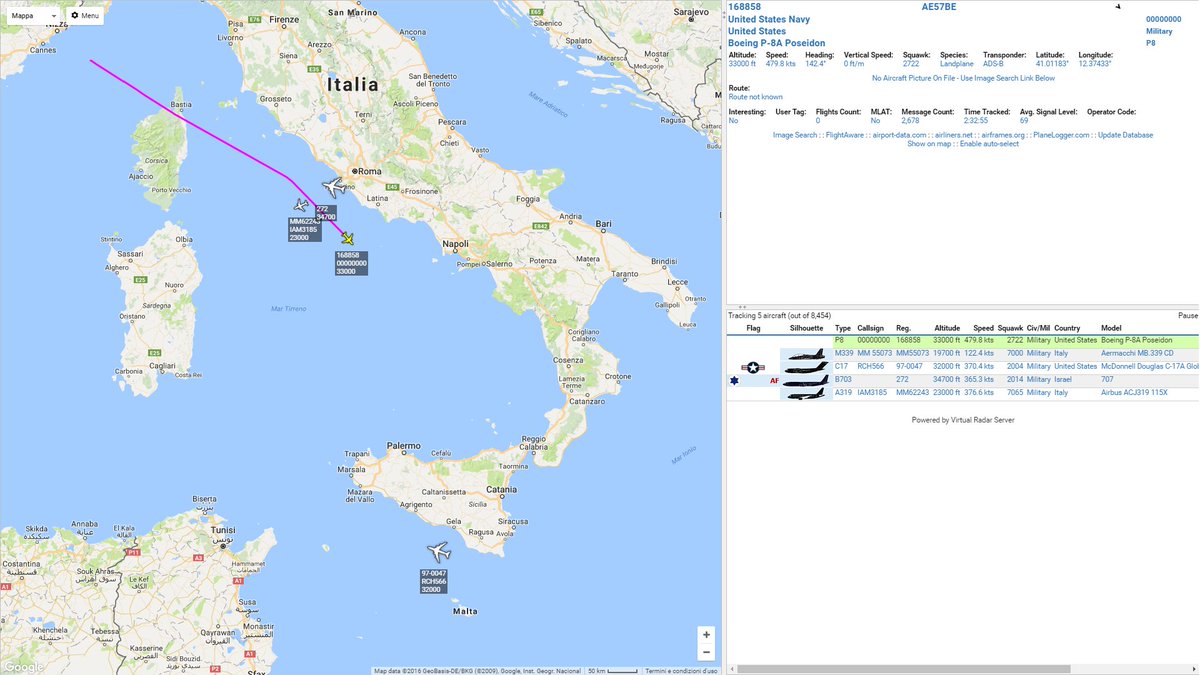Select the McDonnell Douglas C-17A row
This screenshot has height=675, width=1200.
point(963,367)
